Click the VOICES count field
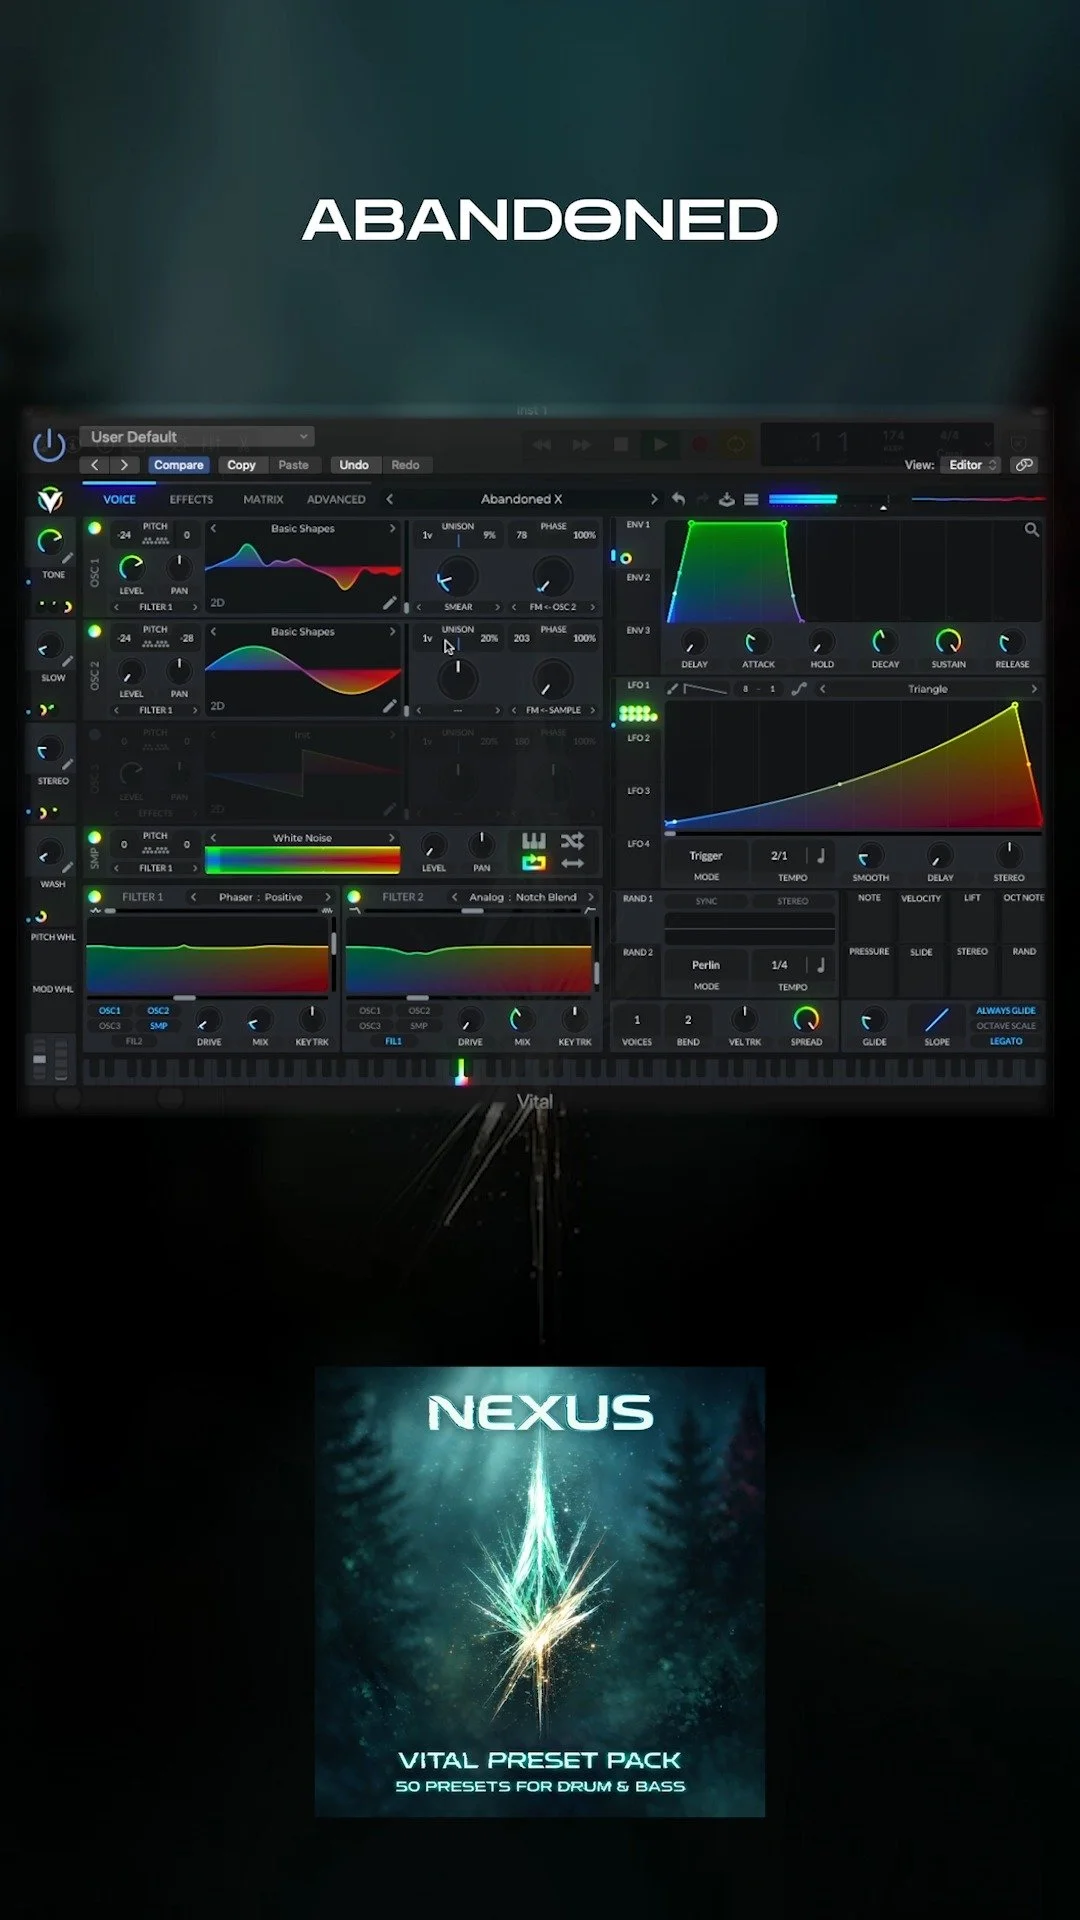 (x=637, y=1020)
